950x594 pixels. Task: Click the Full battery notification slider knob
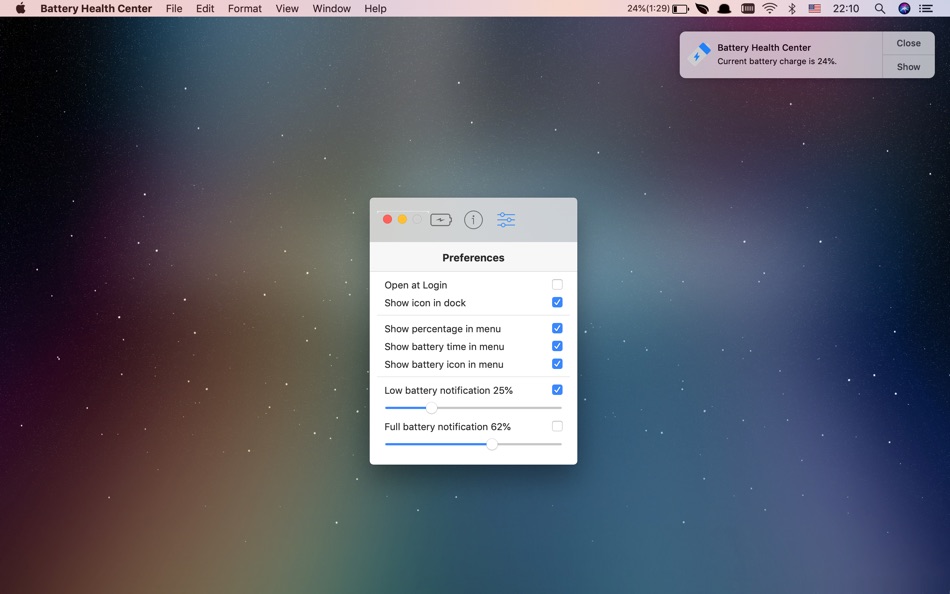pyautogui.click(x=492, y=444)
